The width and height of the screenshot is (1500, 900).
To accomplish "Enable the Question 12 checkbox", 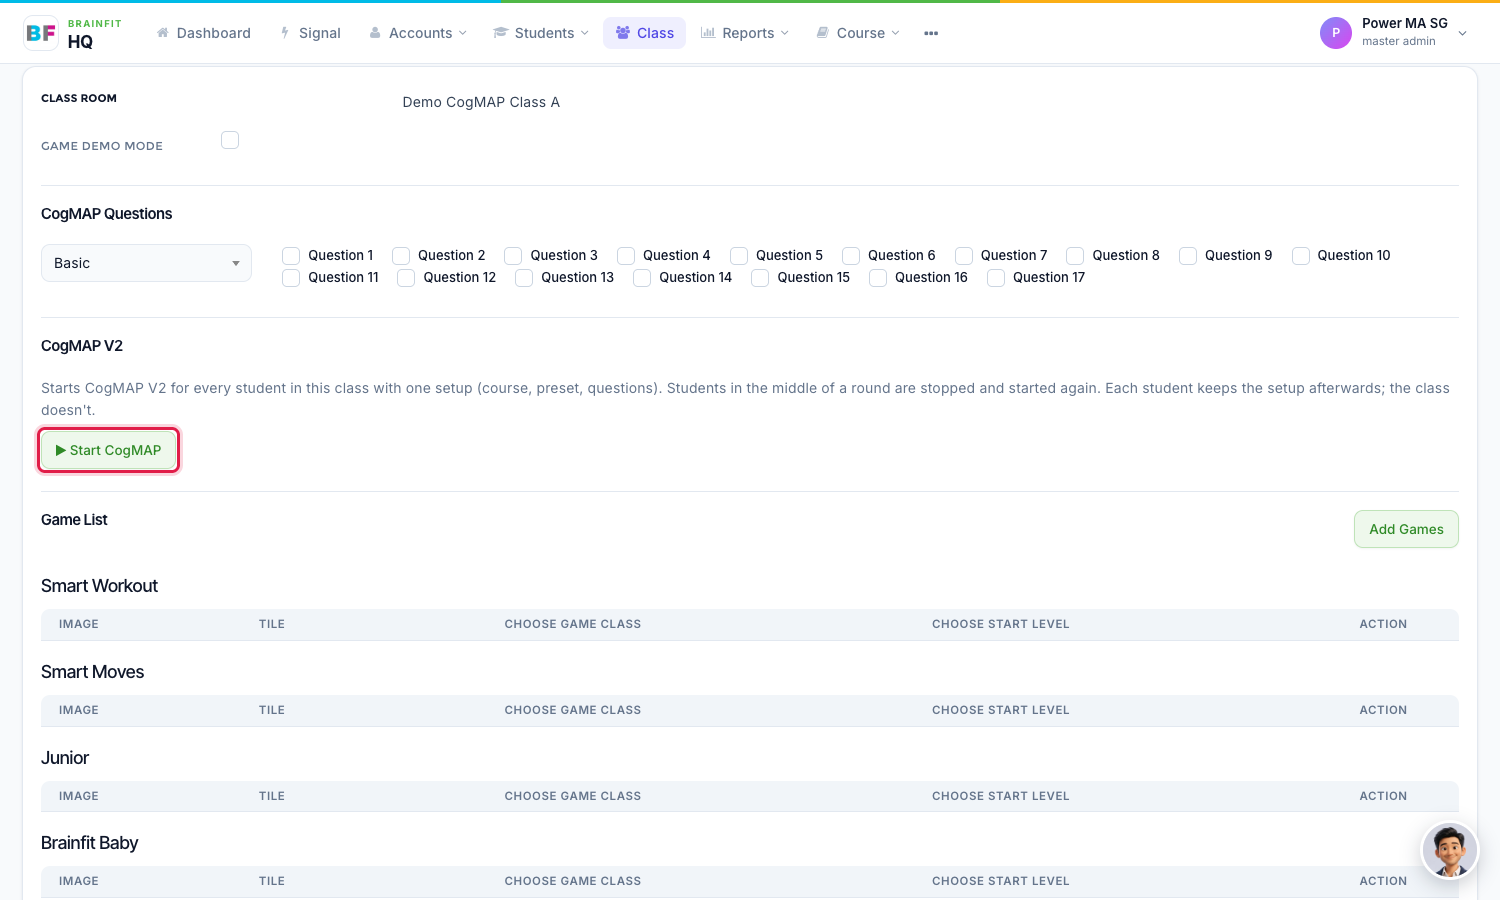I will (406, 278).
